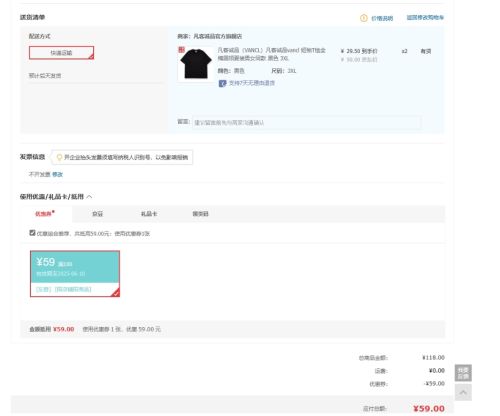Toggle the 优惠组合推荐 checkbox
500x416 pixels.
point(32,233)
